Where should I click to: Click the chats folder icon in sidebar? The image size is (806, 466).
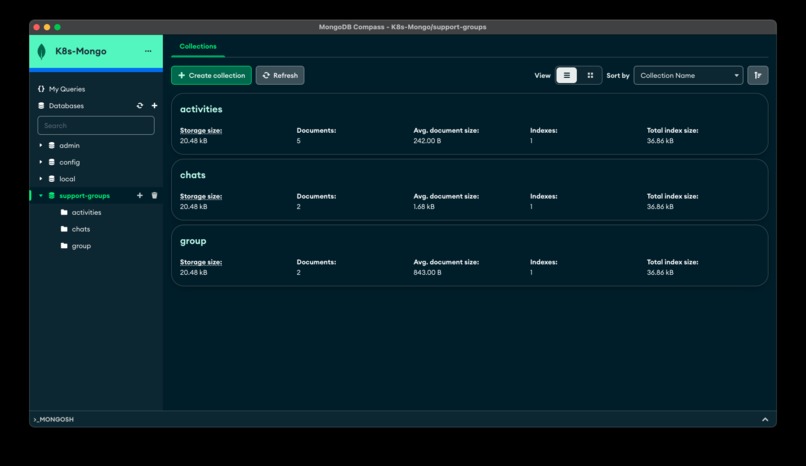pos(64,229)
